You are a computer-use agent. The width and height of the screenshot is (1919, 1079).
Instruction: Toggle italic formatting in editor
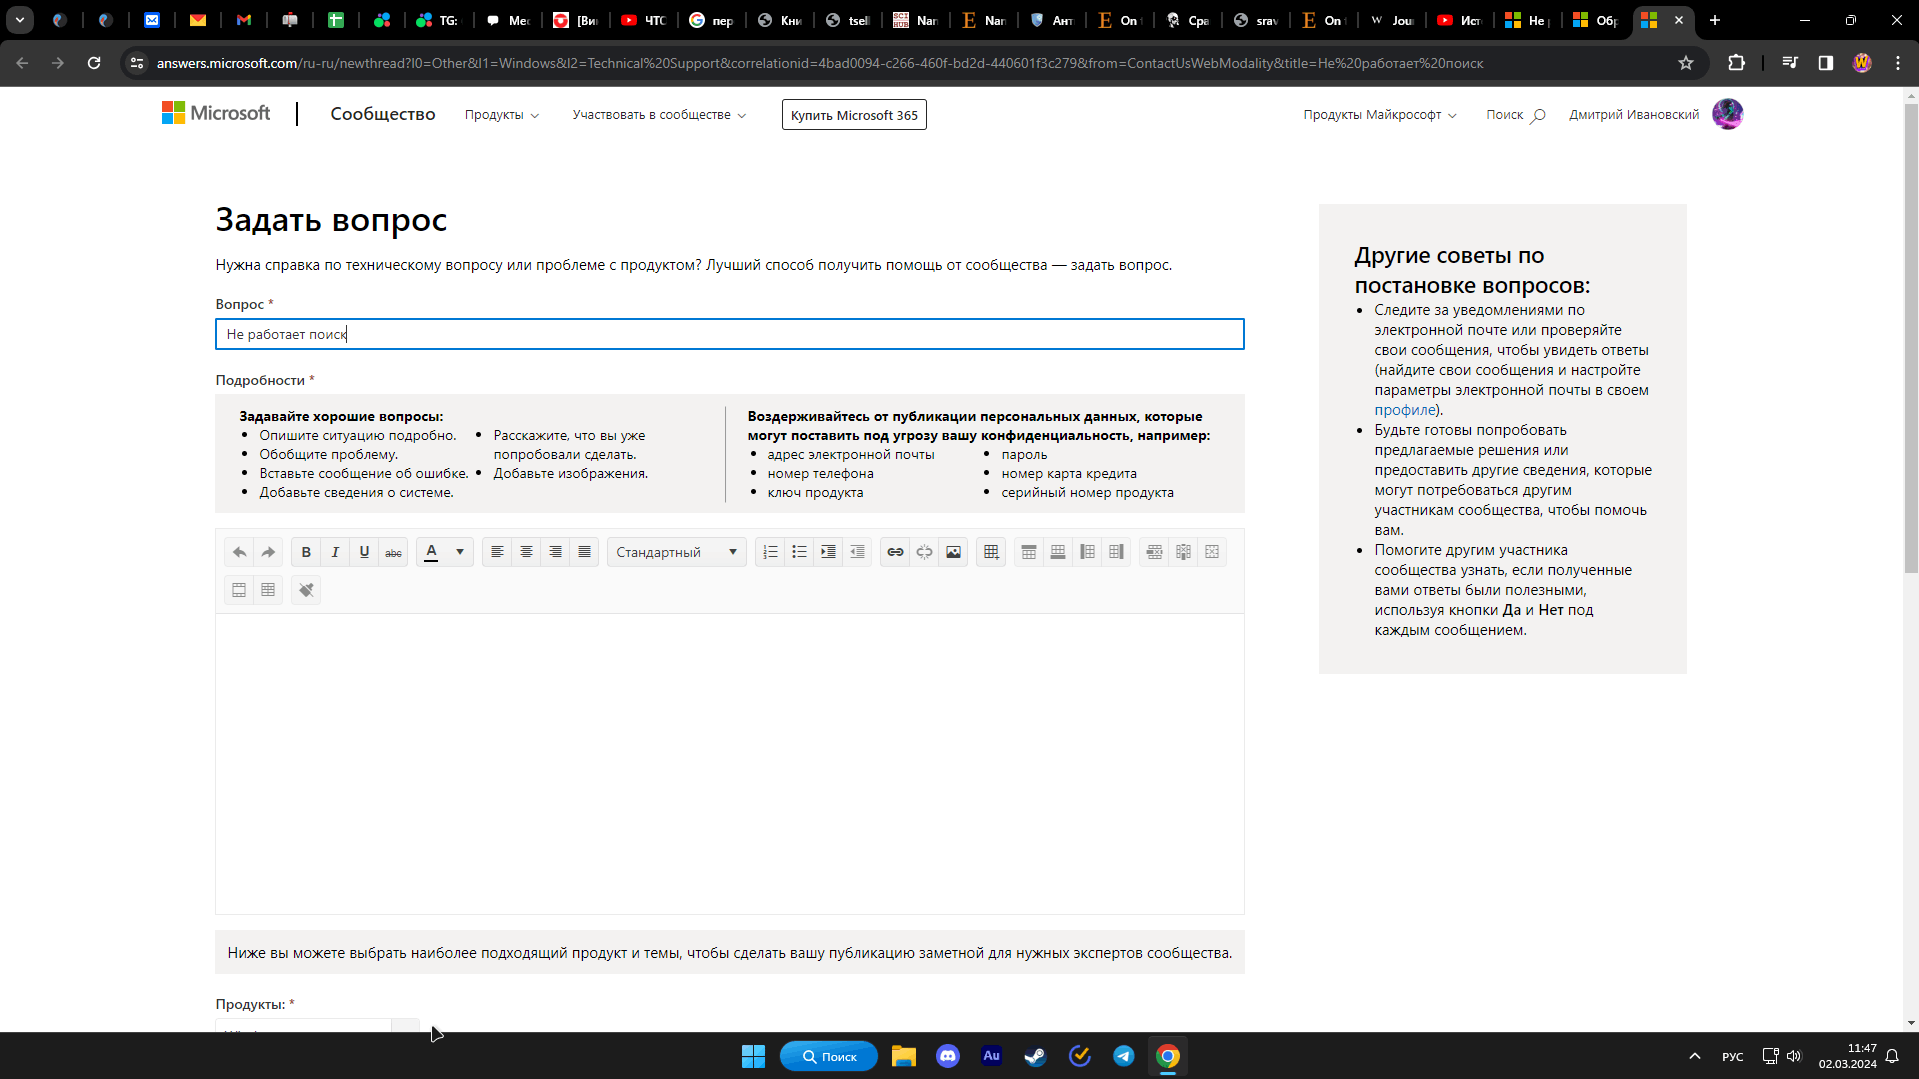coord(335,552)
